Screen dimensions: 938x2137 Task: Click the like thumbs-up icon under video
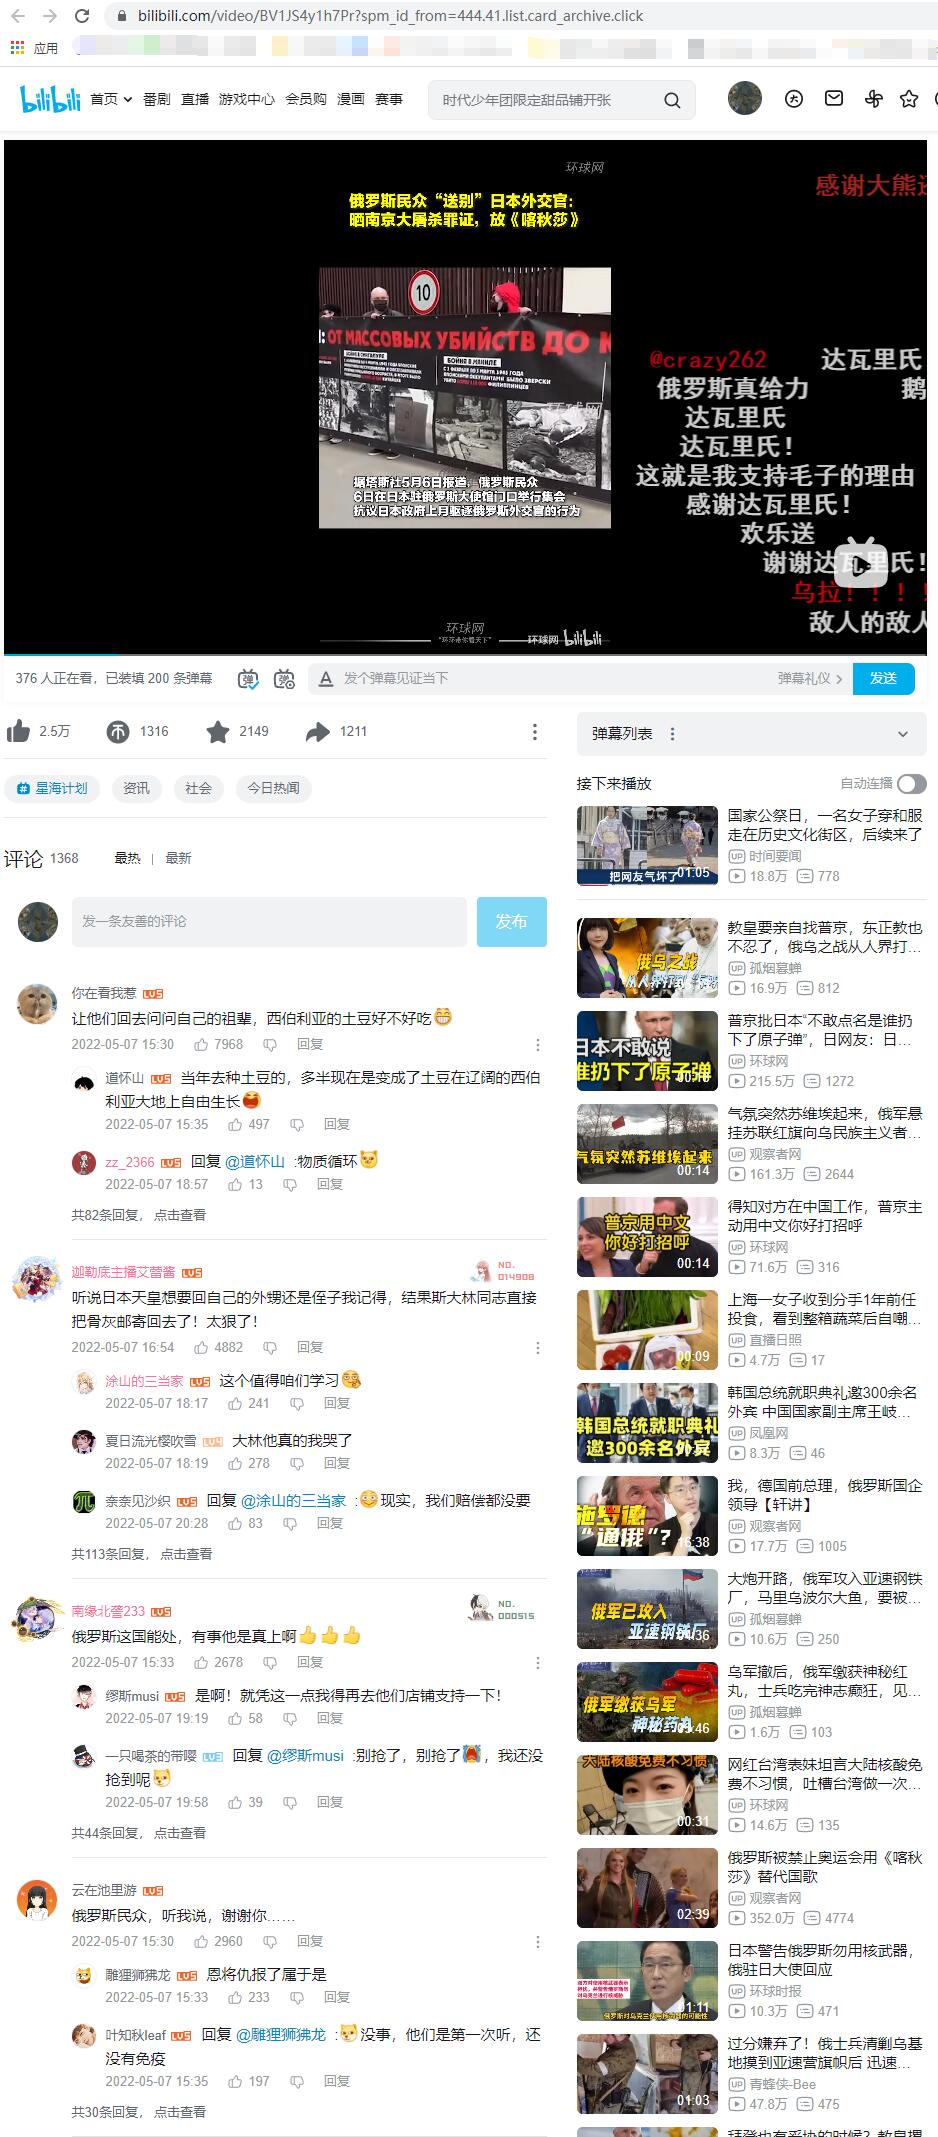(18, 732)
